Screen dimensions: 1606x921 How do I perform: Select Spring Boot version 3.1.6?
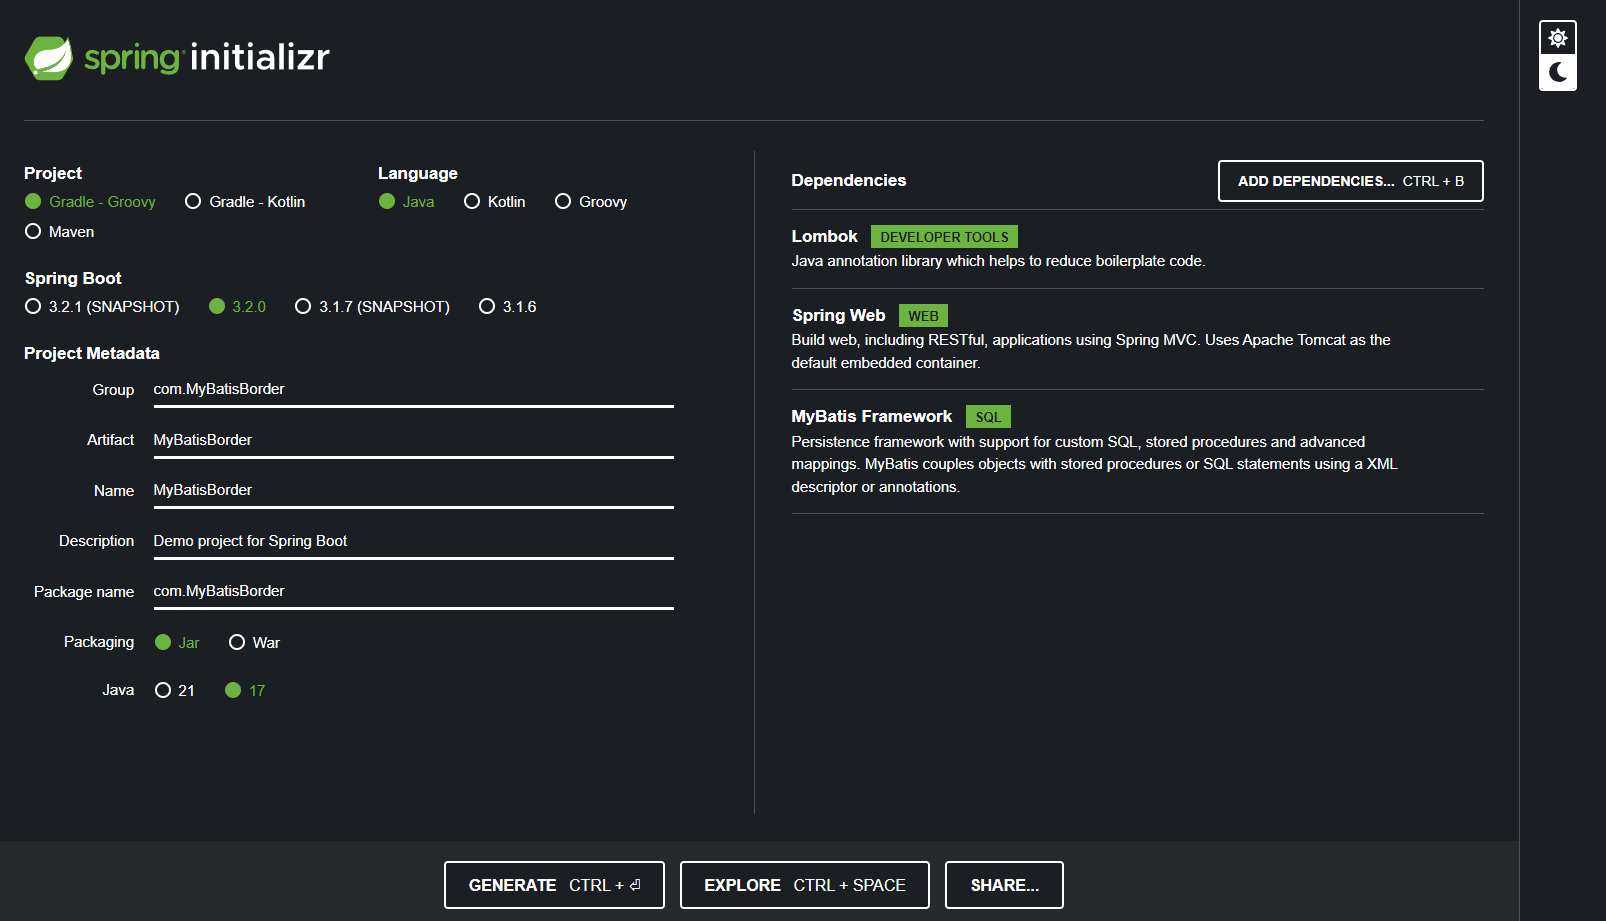click(x=508, y=307)
